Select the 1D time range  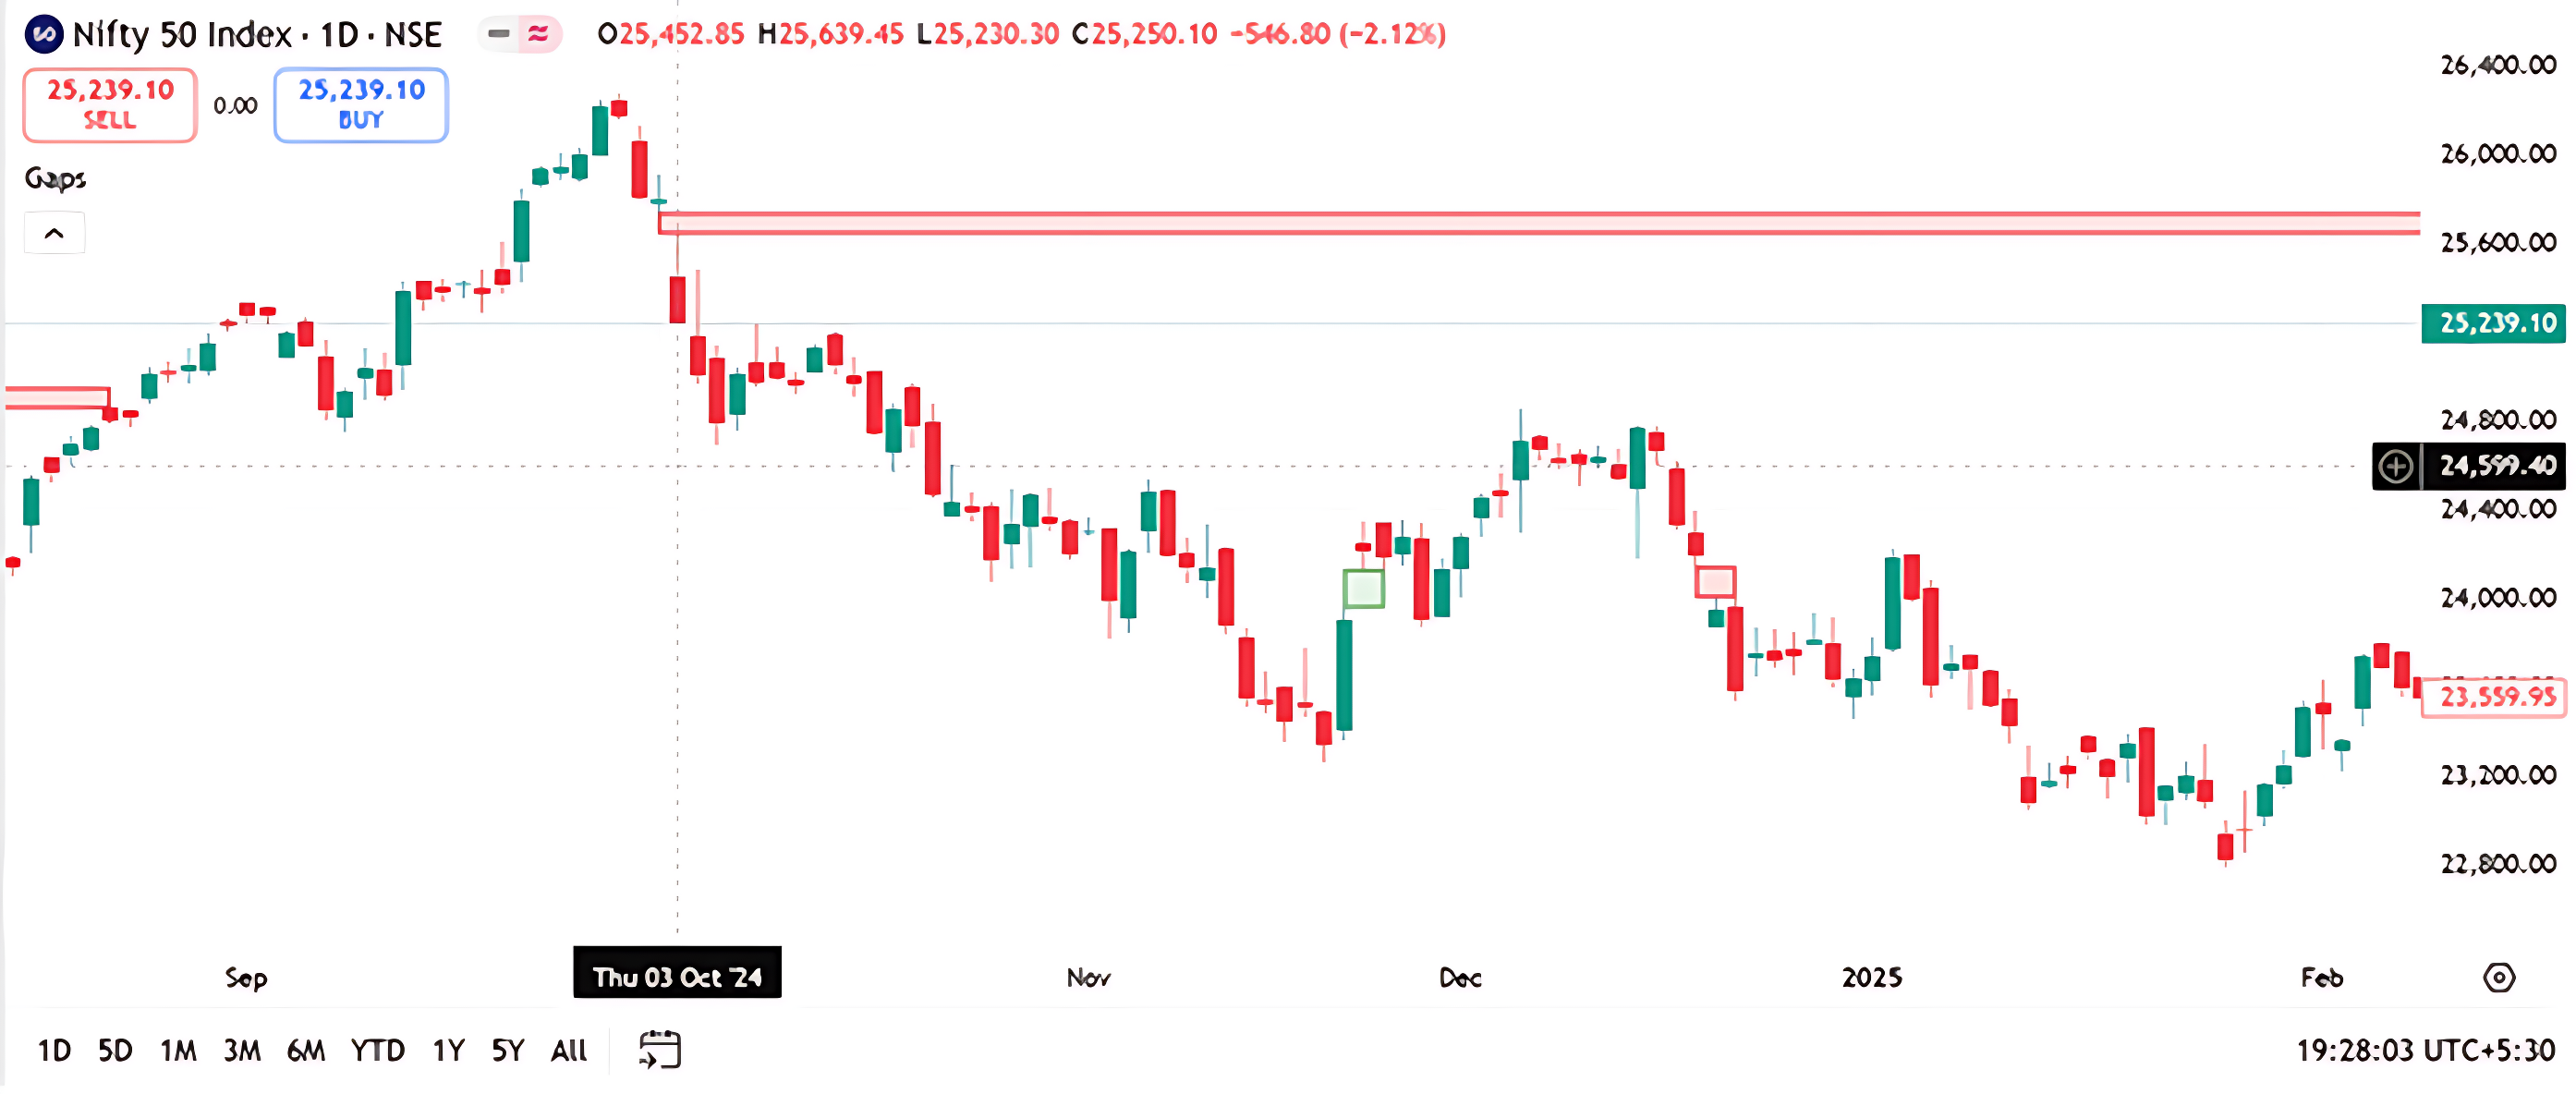[x=54, y=1050]
